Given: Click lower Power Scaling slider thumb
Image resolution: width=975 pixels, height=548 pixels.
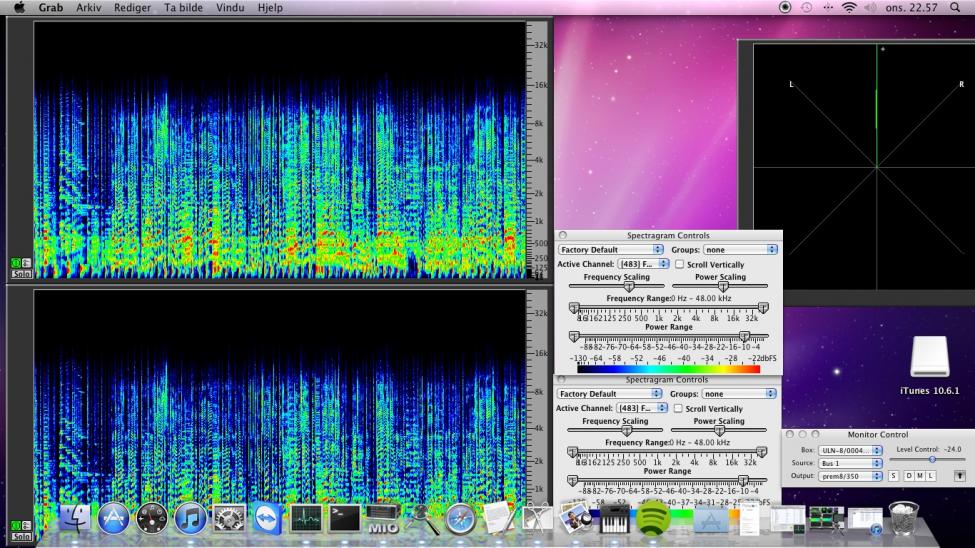Looking at the screenshot, I should point(719,430).
